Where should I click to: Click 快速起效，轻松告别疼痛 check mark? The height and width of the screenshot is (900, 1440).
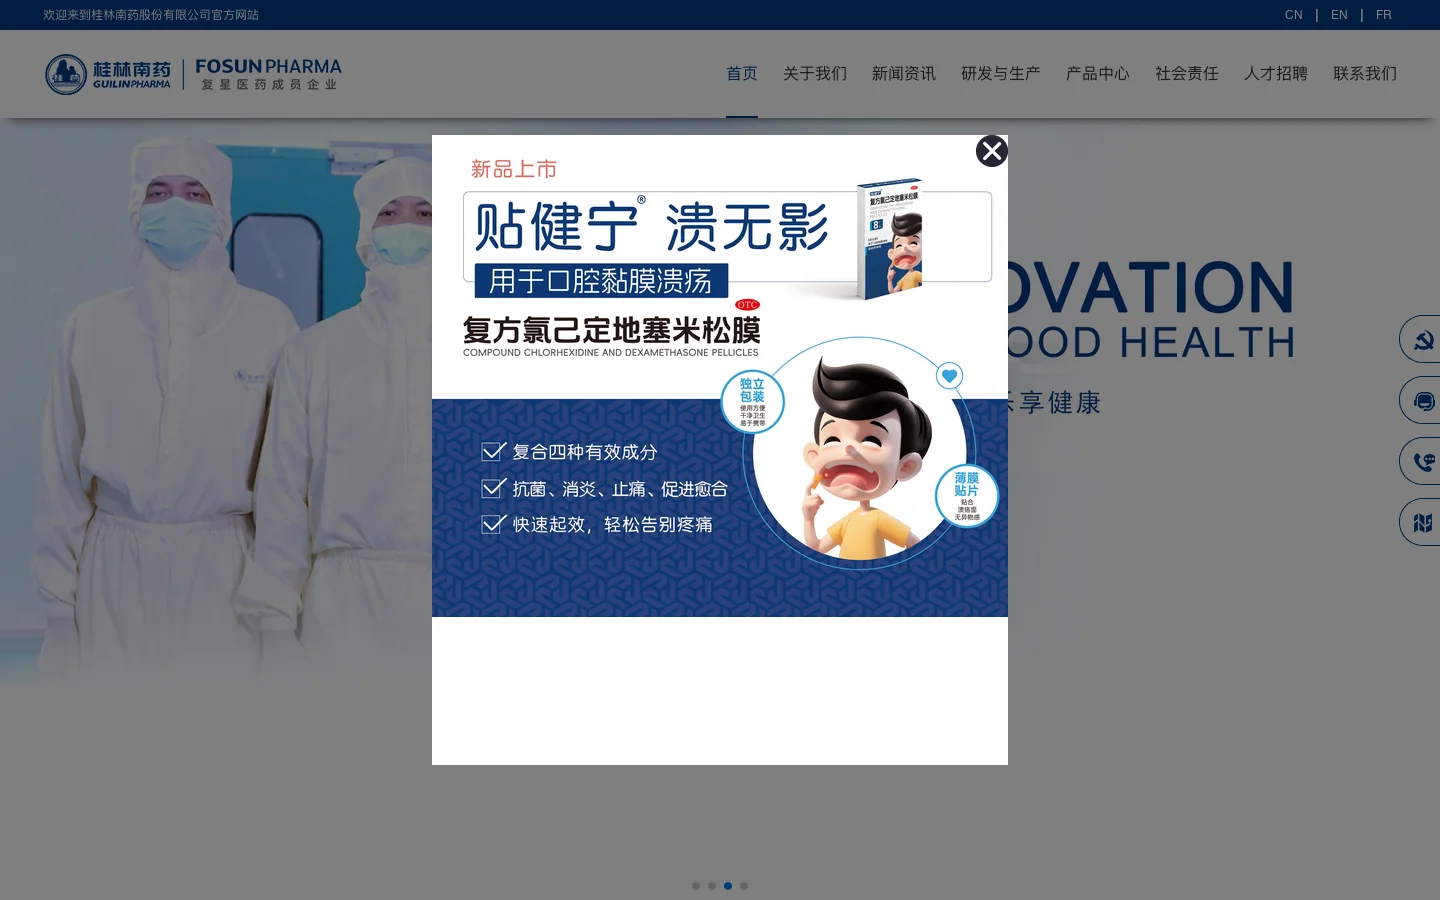click(x=494, y=524)
